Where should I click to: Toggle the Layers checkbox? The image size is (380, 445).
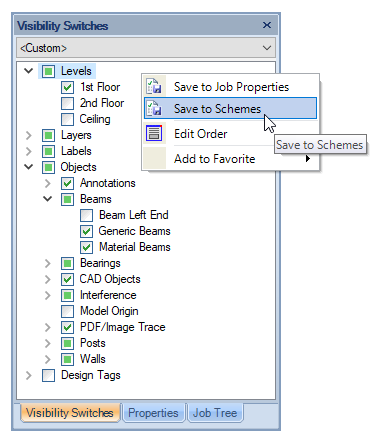click(x=48, y=135)
